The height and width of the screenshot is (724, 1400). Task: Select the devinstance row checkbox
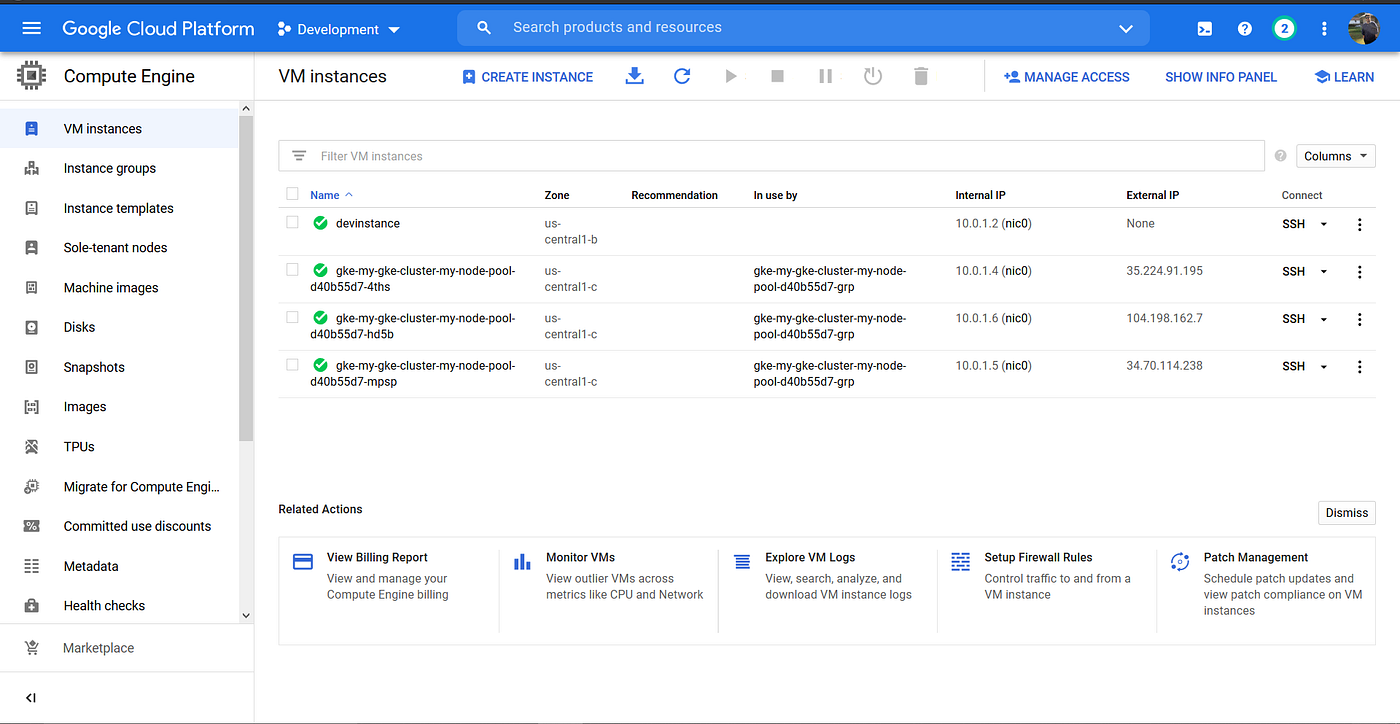(x=292, y=222)
